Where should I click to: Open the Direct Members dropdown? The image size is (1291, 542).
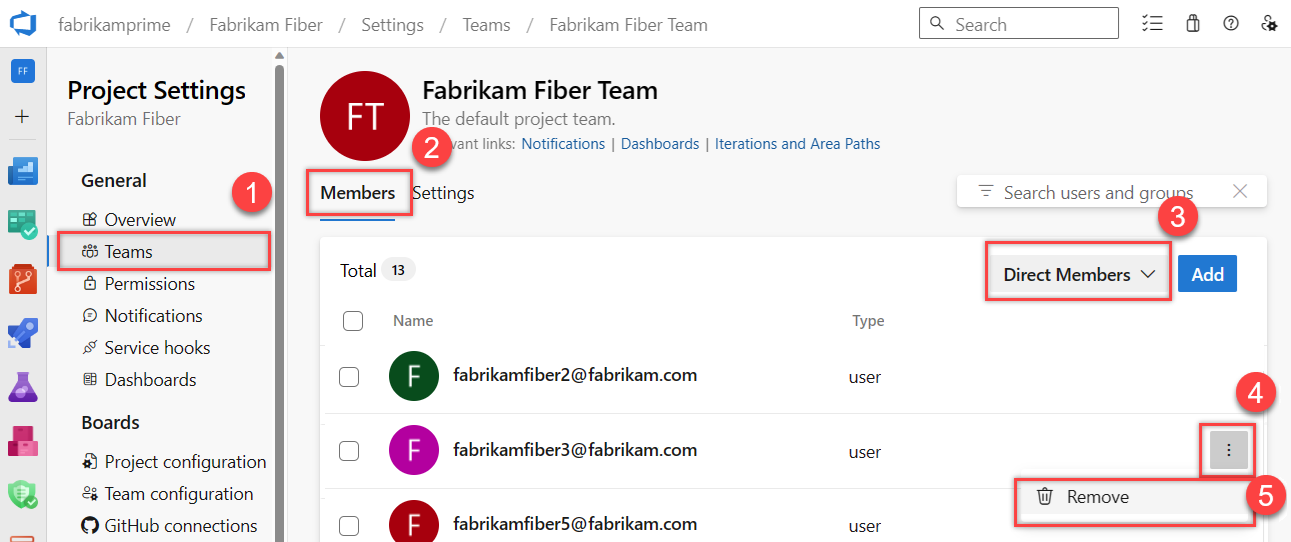point(1079,274)
